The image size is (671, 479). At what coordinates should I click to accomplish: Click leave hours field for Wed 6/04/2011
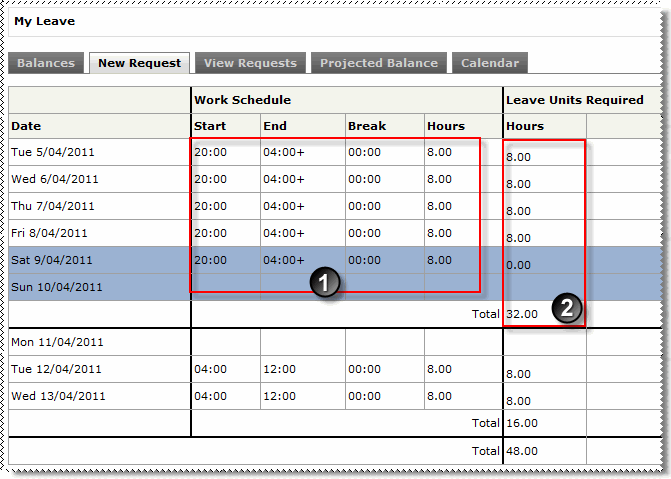pyautogui.click(x=519, y=185)
